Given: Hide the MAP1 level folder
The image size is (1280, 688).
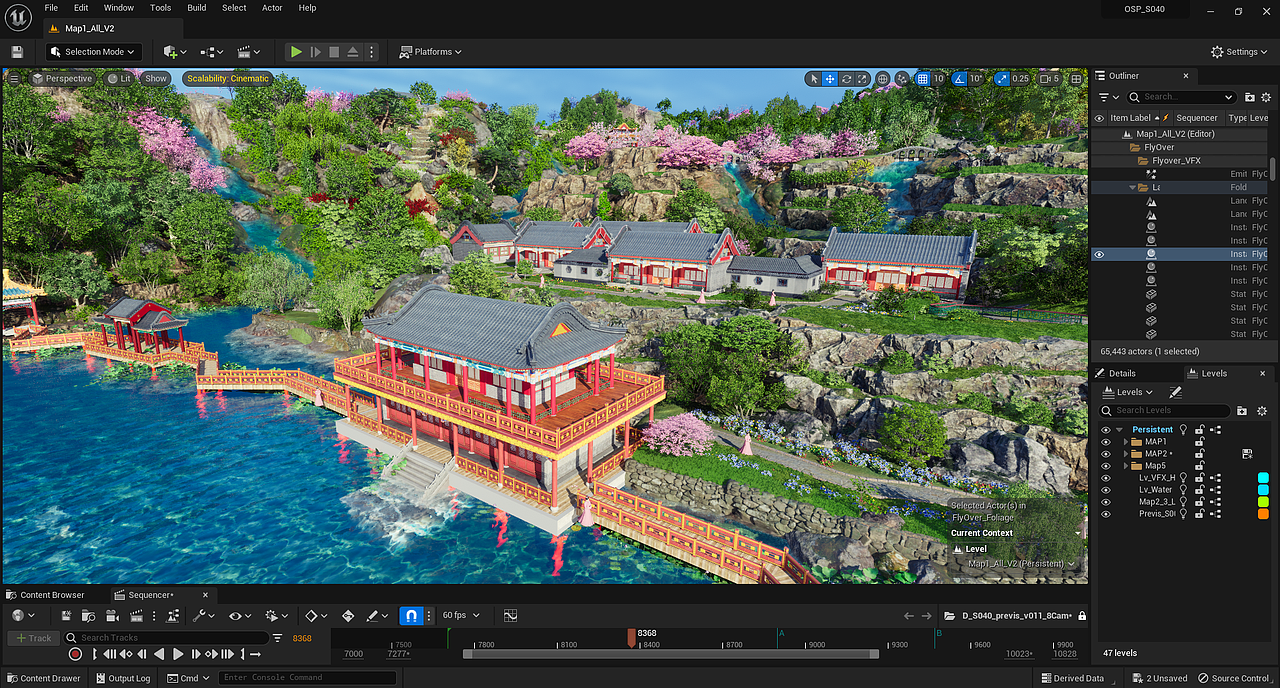Looking at the screenshot, I should [1105, 442].
